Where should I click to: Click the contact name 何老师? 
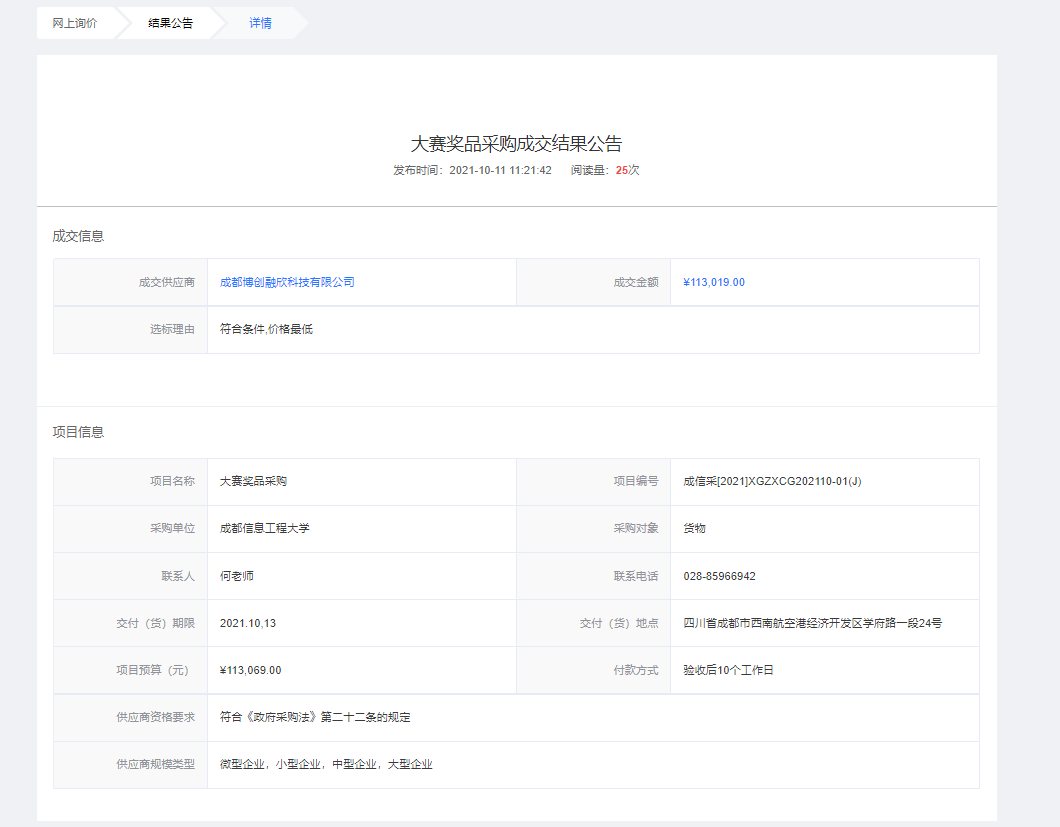coord(237,576)
